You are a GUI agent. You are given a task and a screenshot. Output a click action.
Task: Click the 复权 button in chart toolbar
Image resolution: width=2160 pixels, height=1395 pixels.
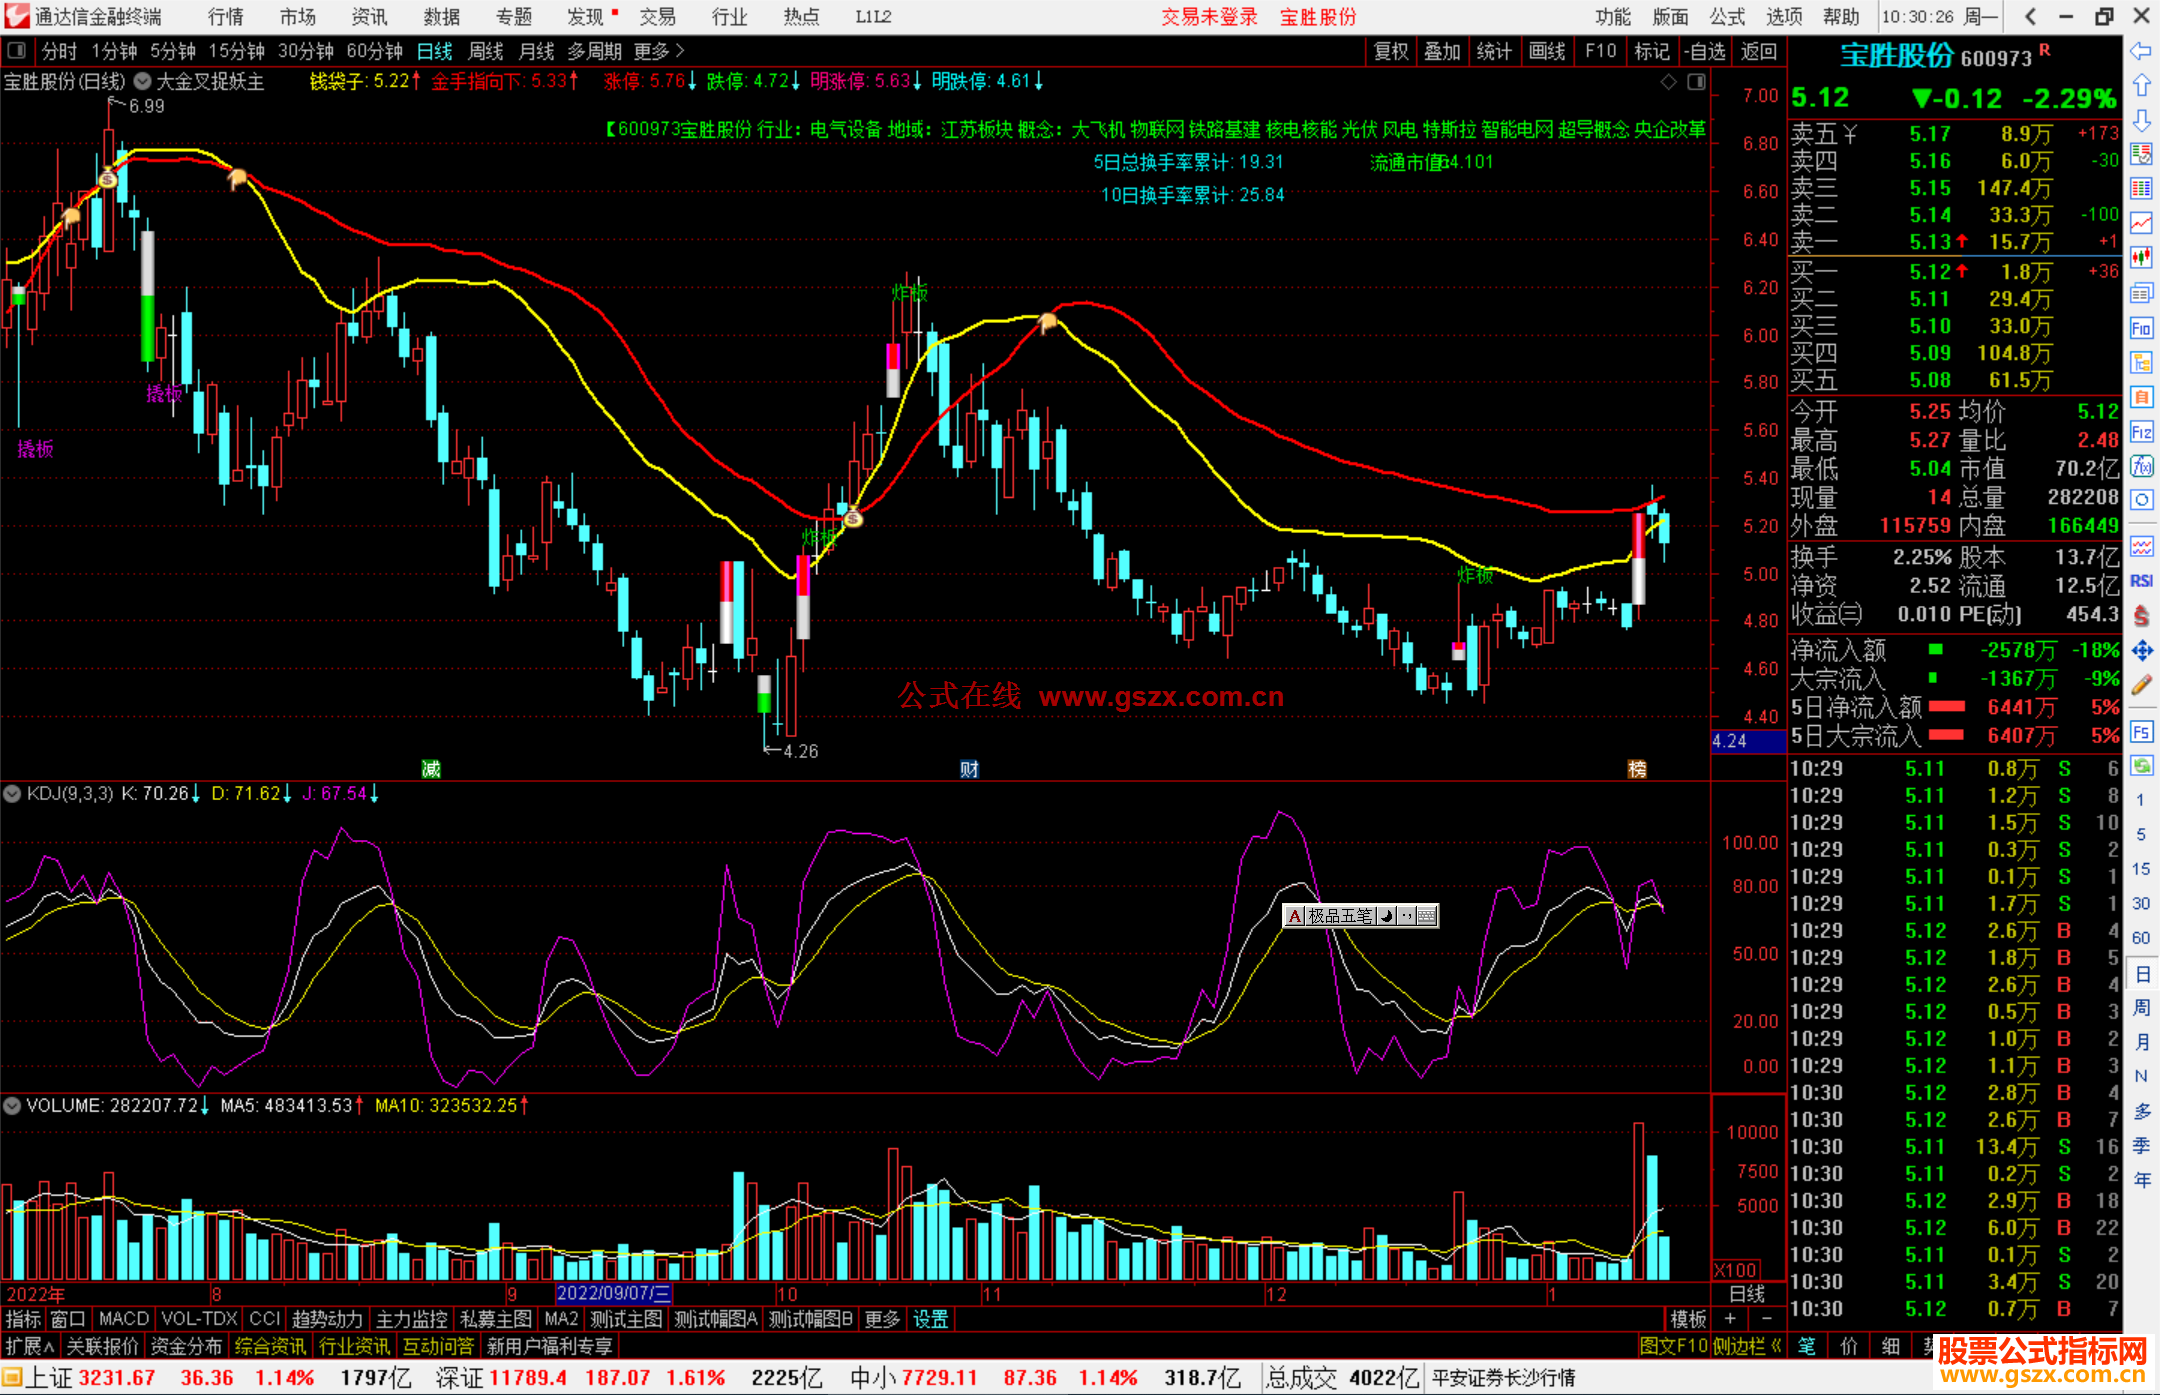point(1391,51)
